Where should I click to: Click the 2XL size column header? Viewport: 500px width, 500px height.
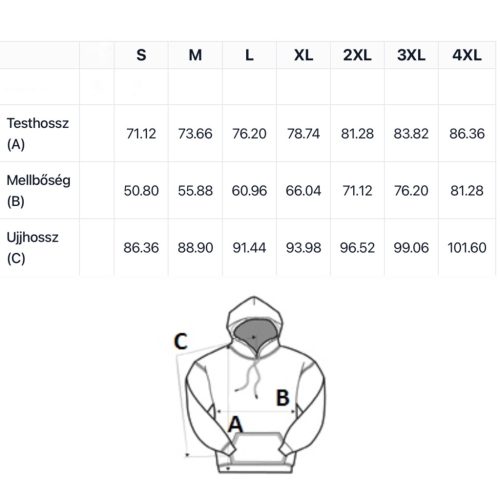coord(357,55)
